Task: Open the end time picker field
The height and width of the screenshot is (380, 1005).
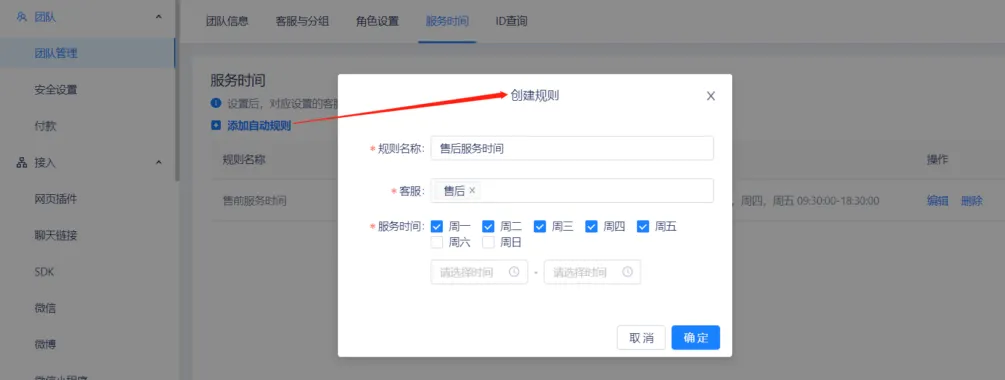Action: 592,272
